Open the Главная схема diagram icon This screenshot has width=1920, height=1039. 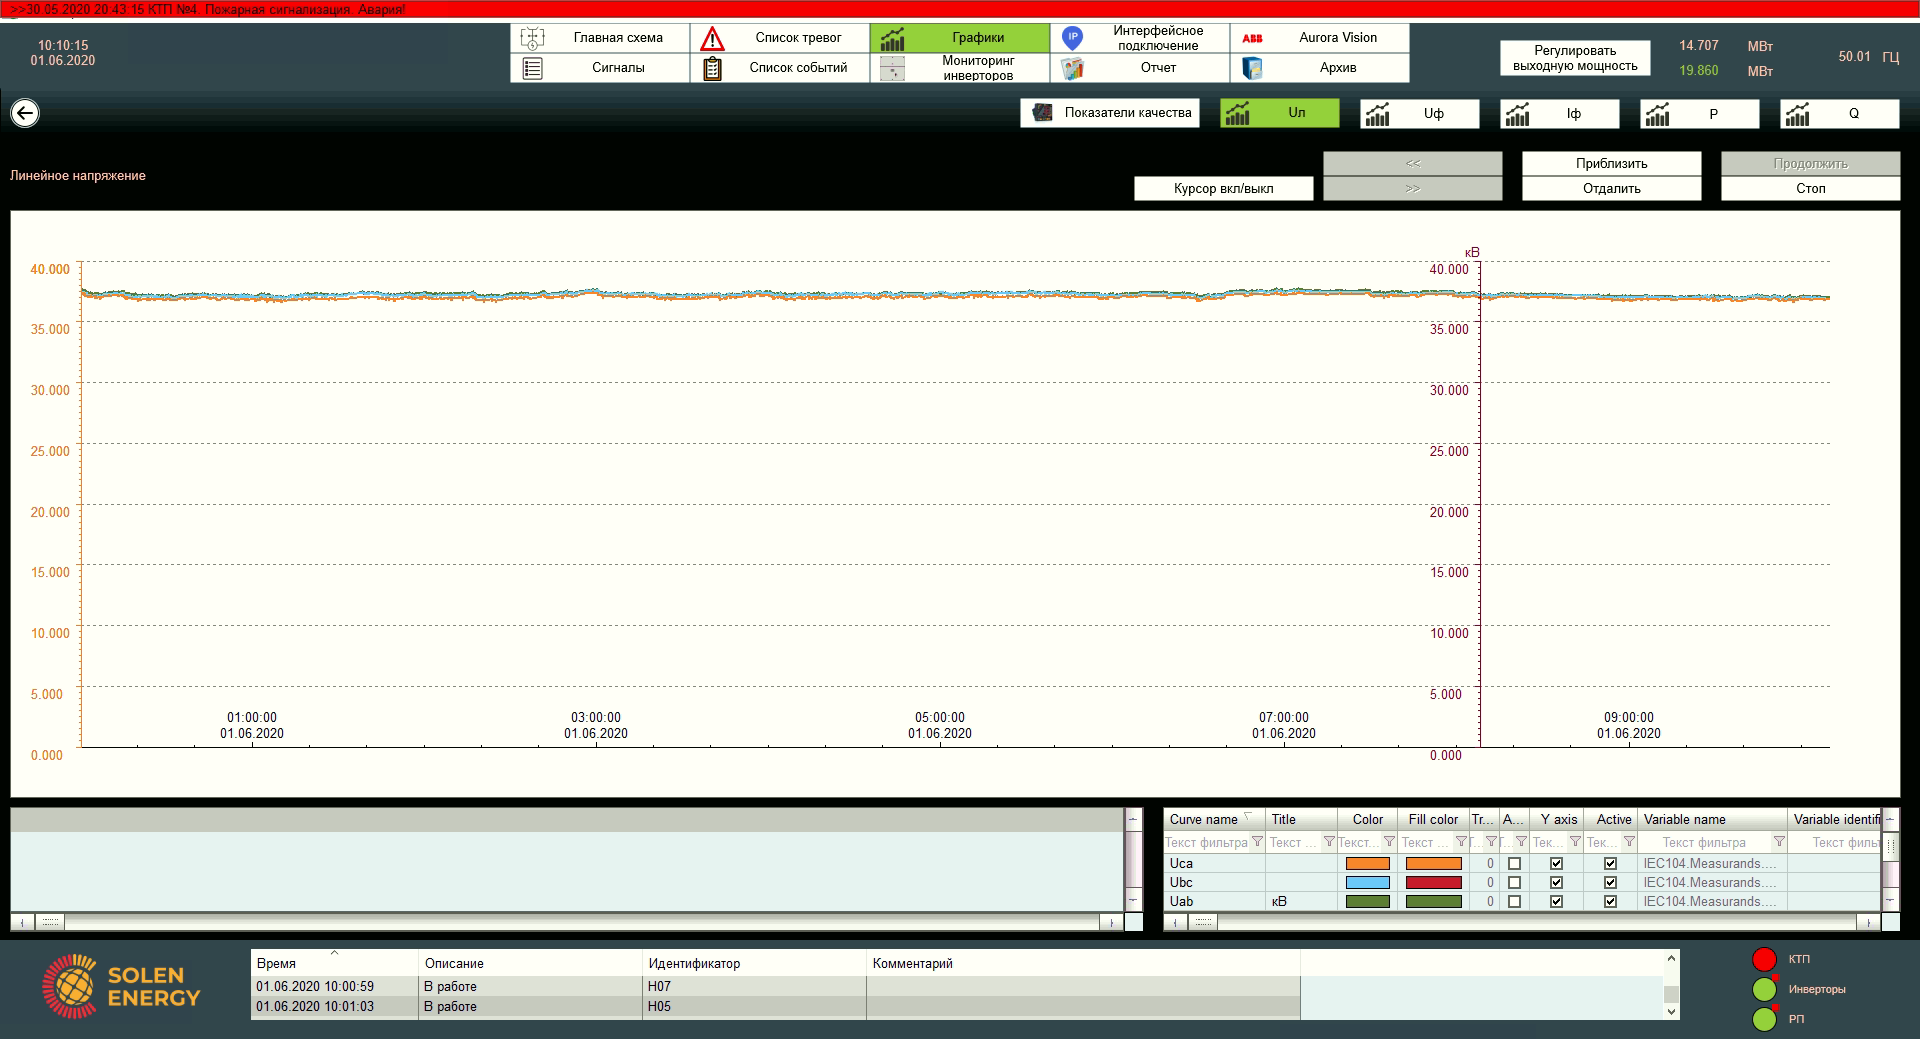pos(532,38)
